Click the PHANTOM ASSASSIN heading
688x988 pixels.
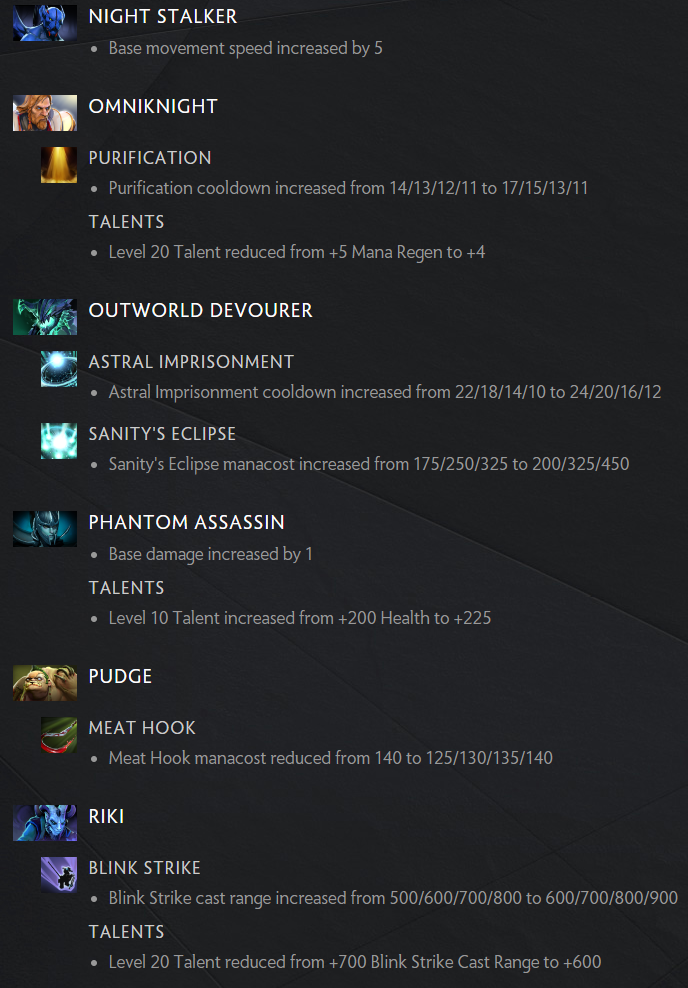click(186, 522)
